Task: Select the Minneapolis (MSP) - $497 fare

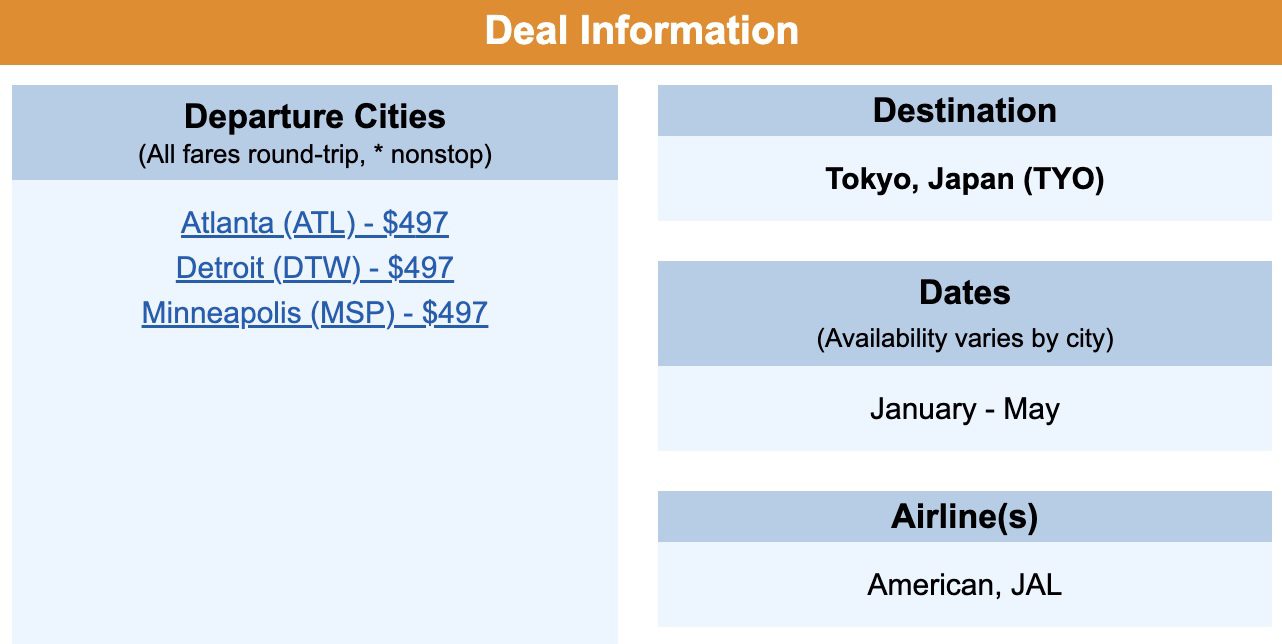Action: 315,312
